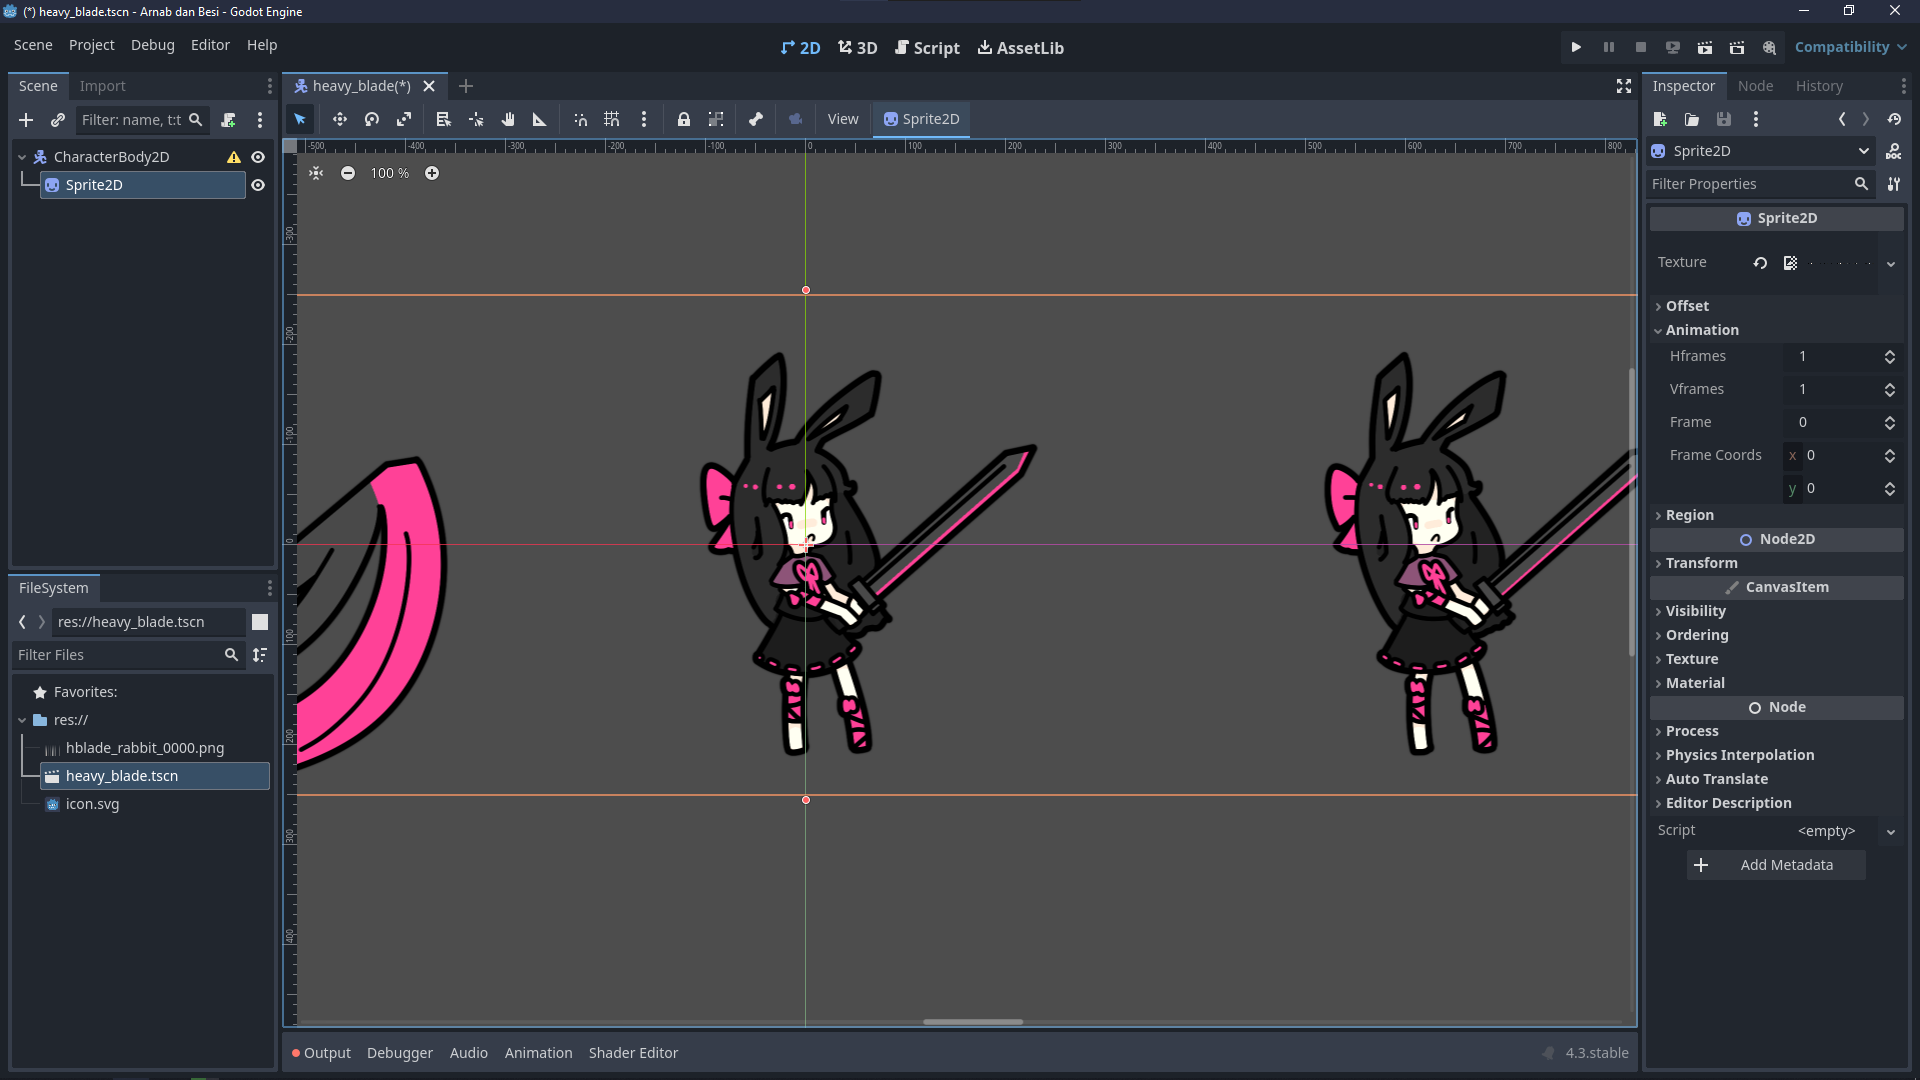Viewport: 1920px width, 1080px height.
Task: Open the Project menu
Action: pos(91,45)
